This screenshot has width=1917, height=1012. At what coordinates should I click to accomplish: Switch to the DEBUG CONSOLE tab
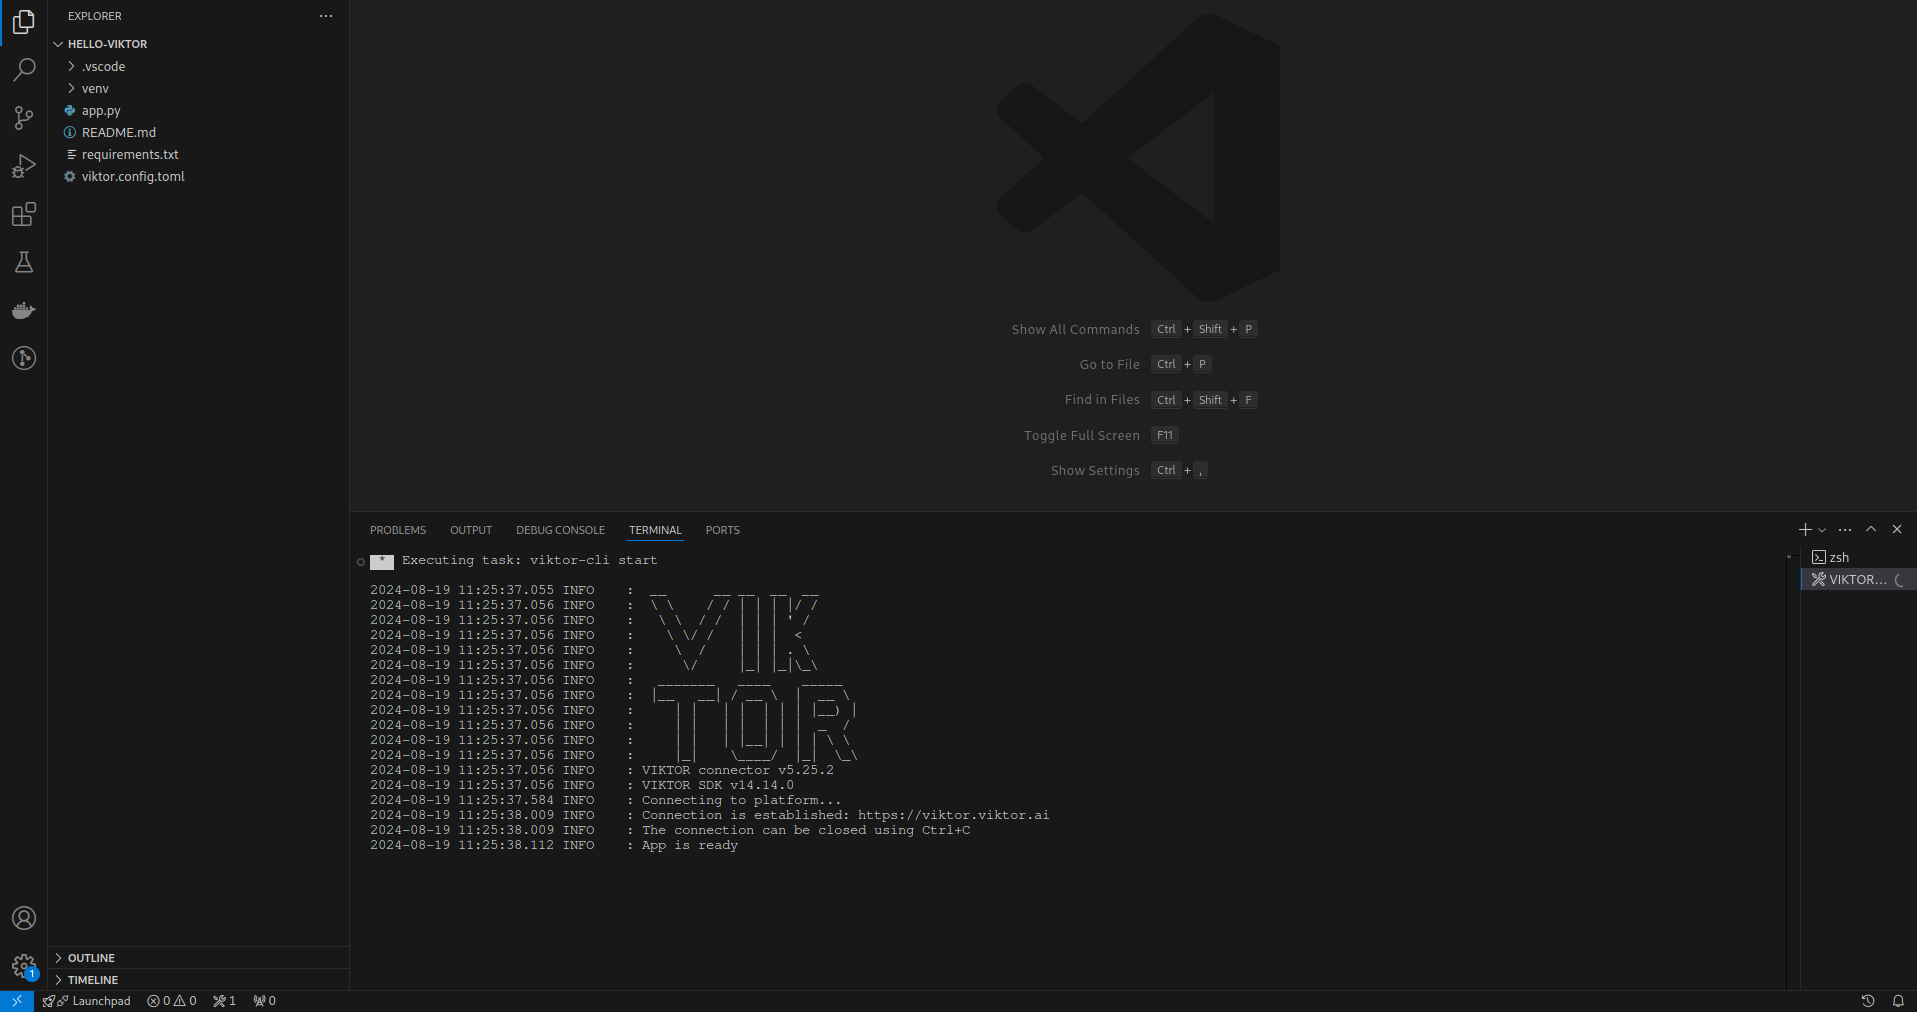[560, 530]
